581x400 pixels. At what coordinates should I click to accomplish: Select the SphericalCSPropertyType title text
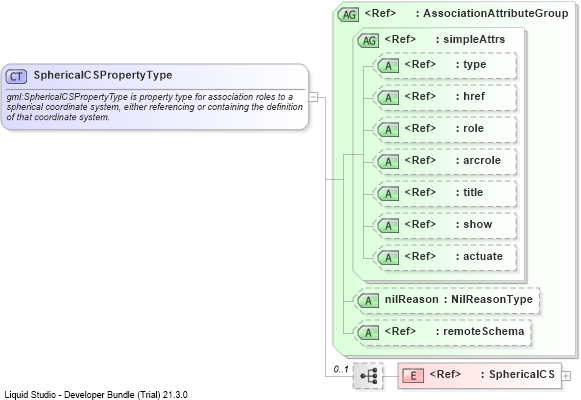pyautogui.click(x=103, y=75)
